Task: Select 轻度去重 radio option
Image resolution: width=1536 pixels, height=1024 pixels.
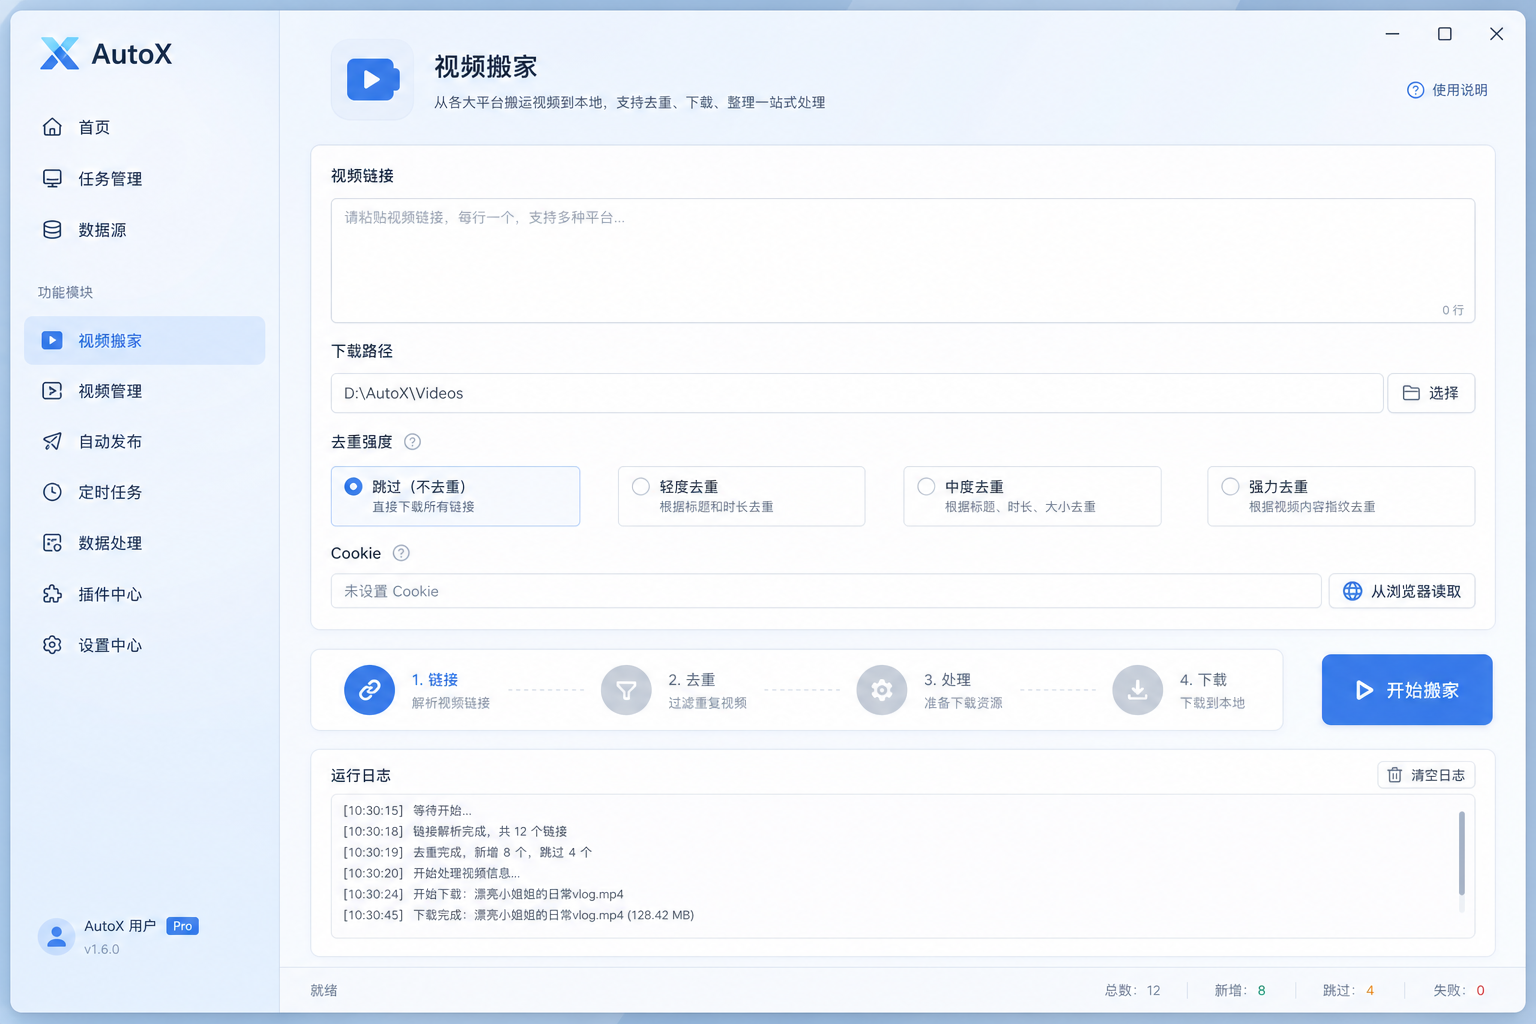Action: point(741,496)
